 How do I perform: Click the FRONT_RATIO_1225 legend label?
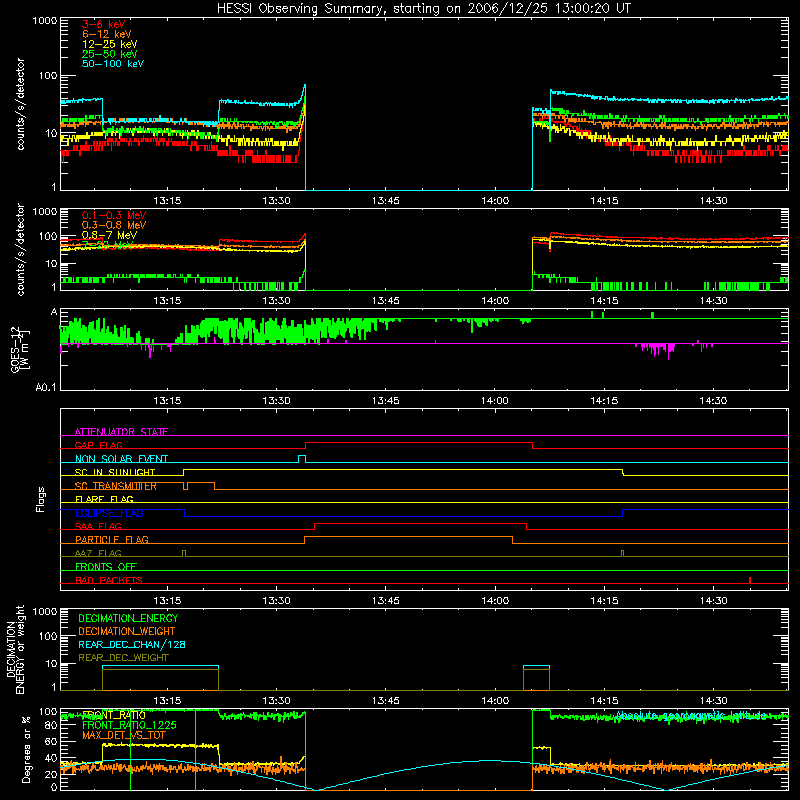coord(129,725)
